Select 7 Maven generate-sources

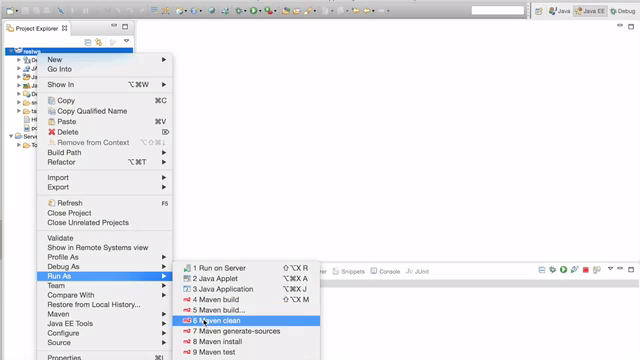coord(246,331)
